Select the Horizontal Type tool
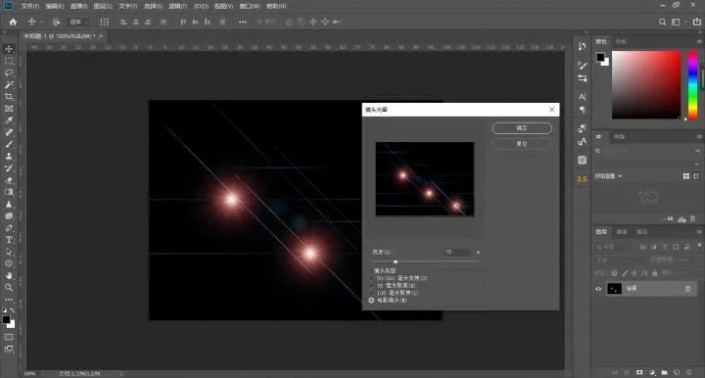The image size is (705, 378). click(x=9, y=240)
